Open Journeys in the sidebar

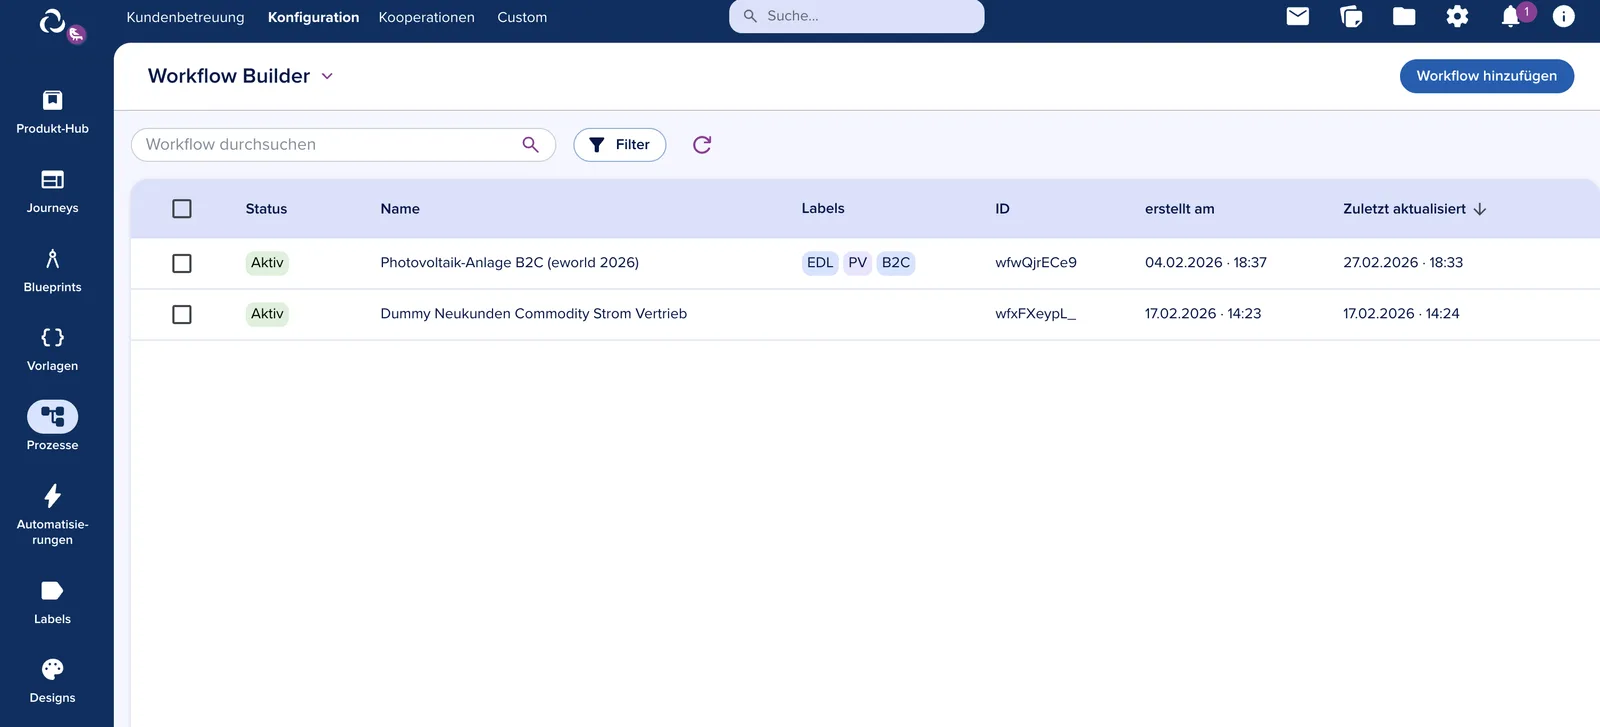pos(52,180)
